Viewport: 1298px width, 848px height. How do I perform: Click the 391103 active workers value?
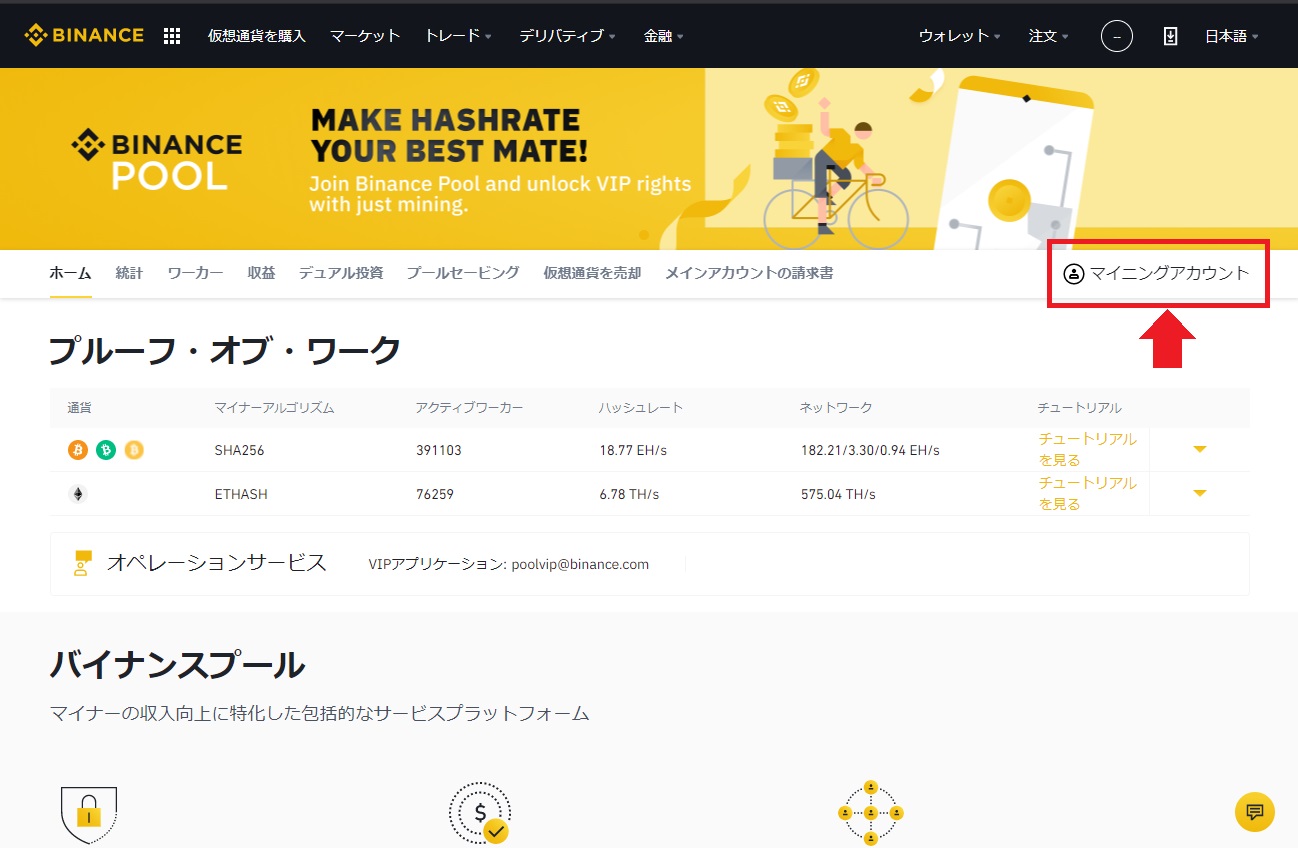tap(439, 450)
